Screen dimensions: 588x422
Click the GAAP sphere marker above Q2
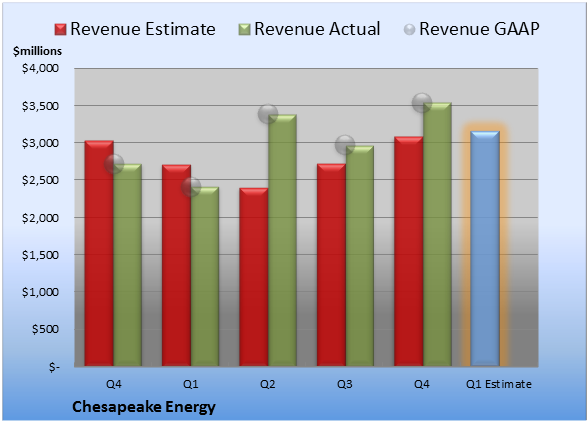(268, 114)
